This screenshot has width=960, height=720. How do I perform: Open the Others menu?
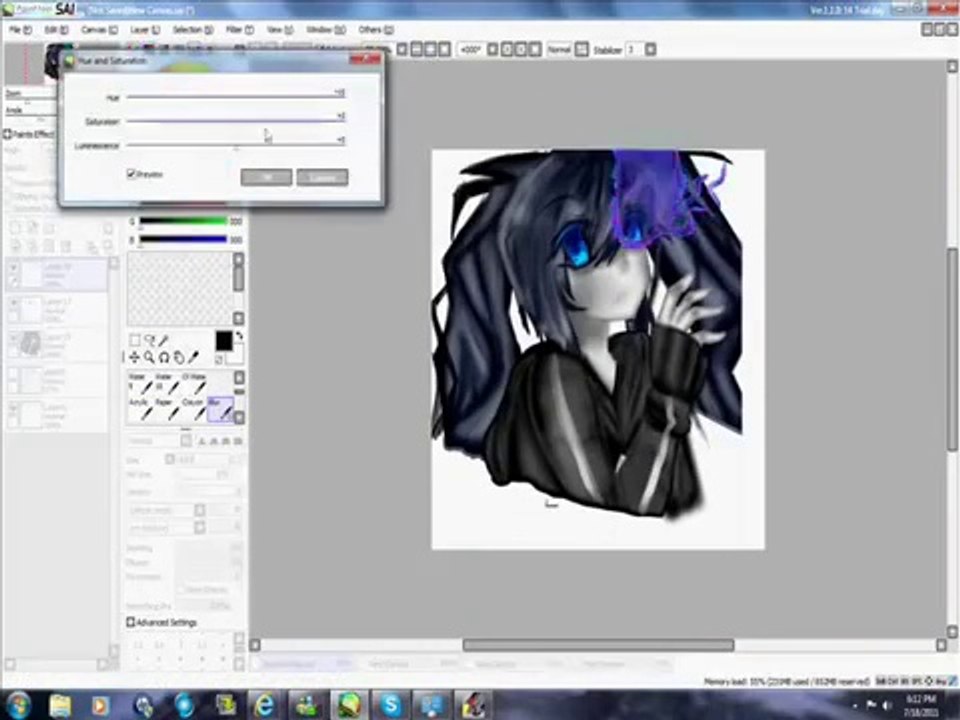coord(375,29)
